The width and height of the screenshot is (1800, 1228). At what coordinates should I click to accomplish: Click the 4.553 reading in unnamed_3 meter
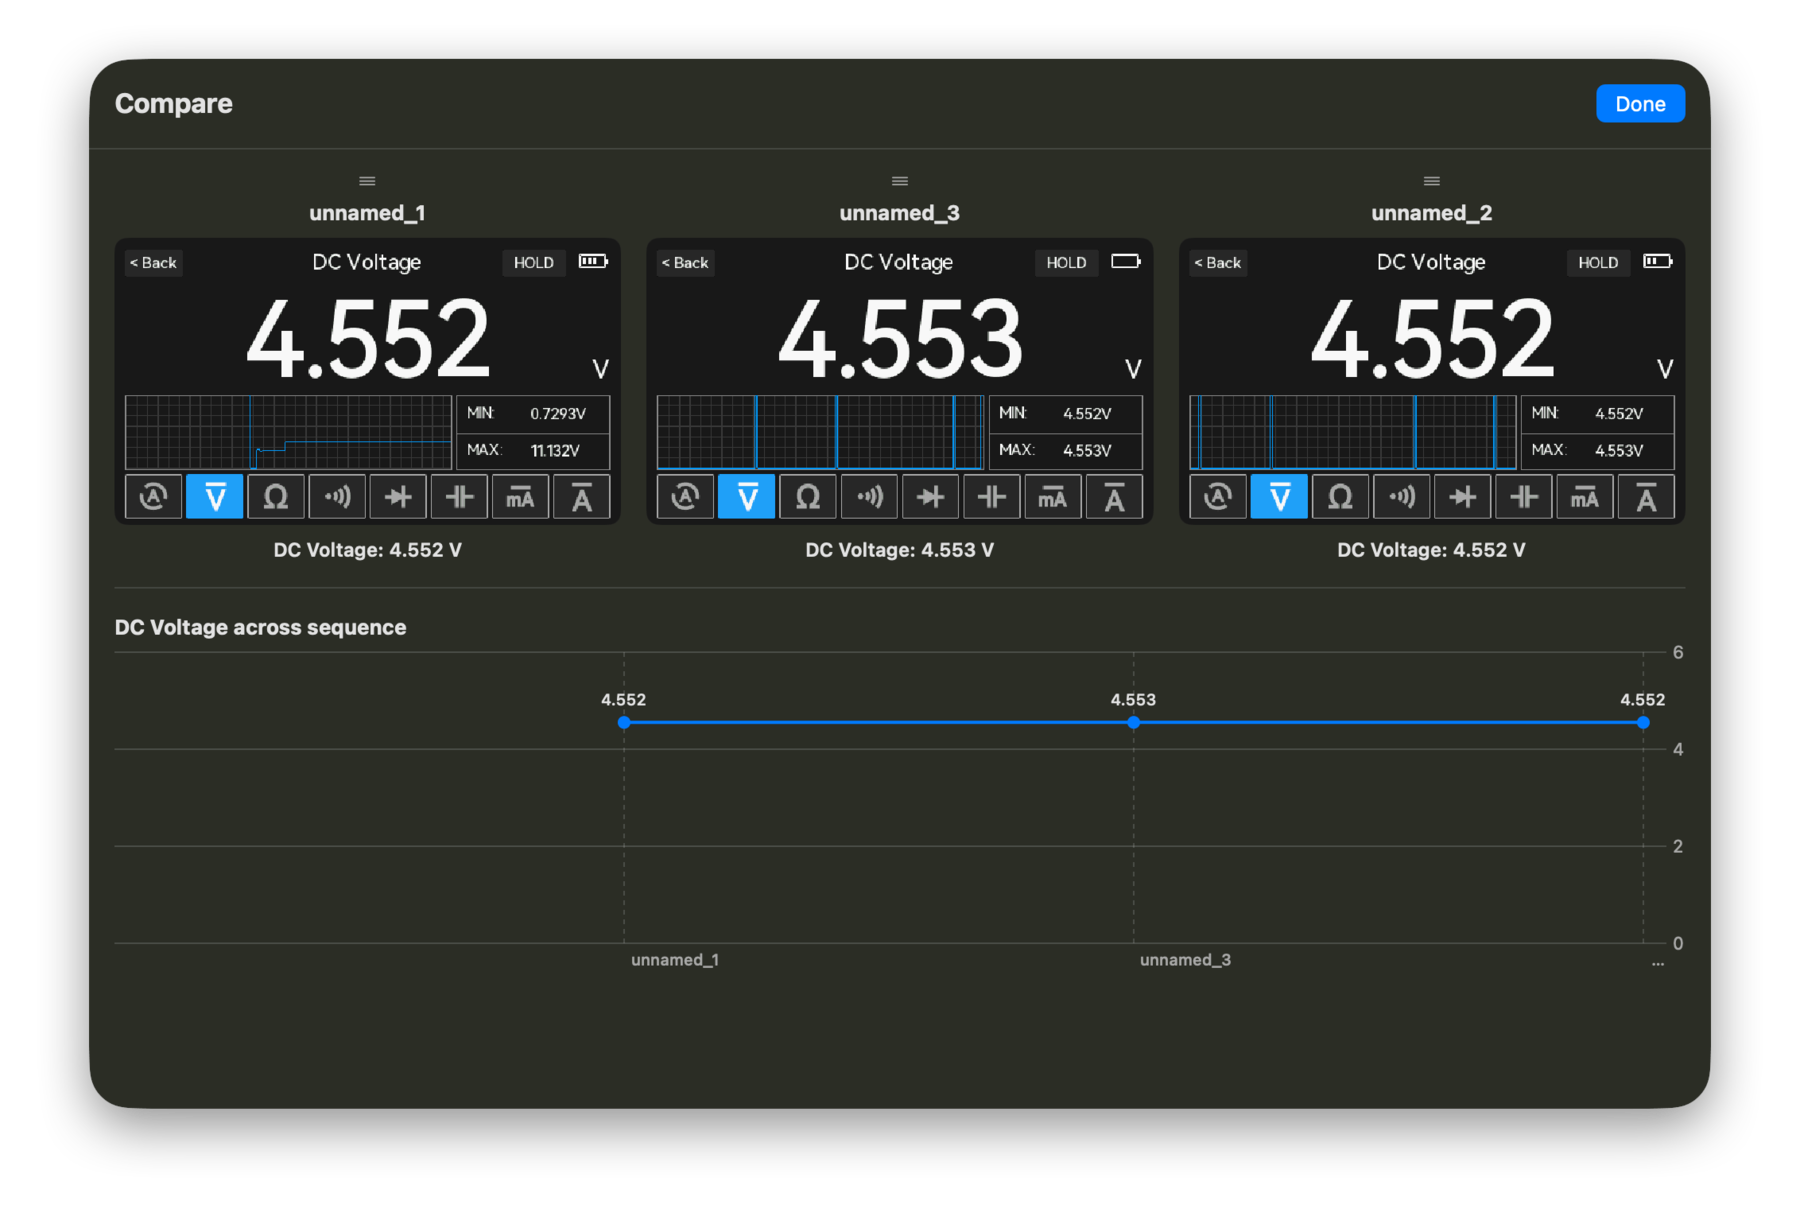click(x=900, y=339)
